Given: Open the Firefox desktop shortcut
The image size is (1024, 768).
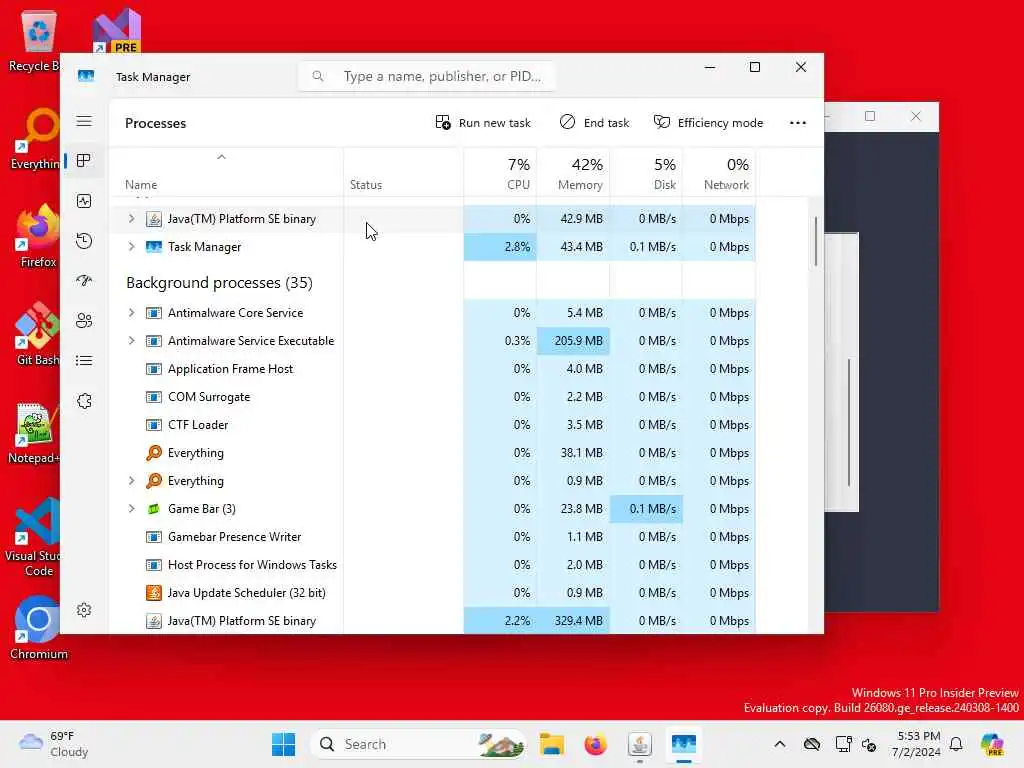Looking at the screenshot, I should point(37,236).
